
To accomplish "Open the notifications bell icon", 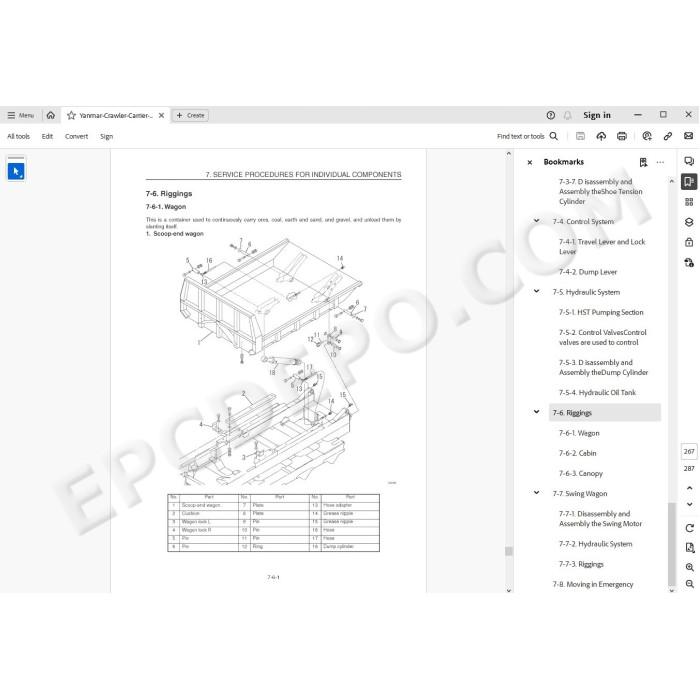I will (567, 115).
